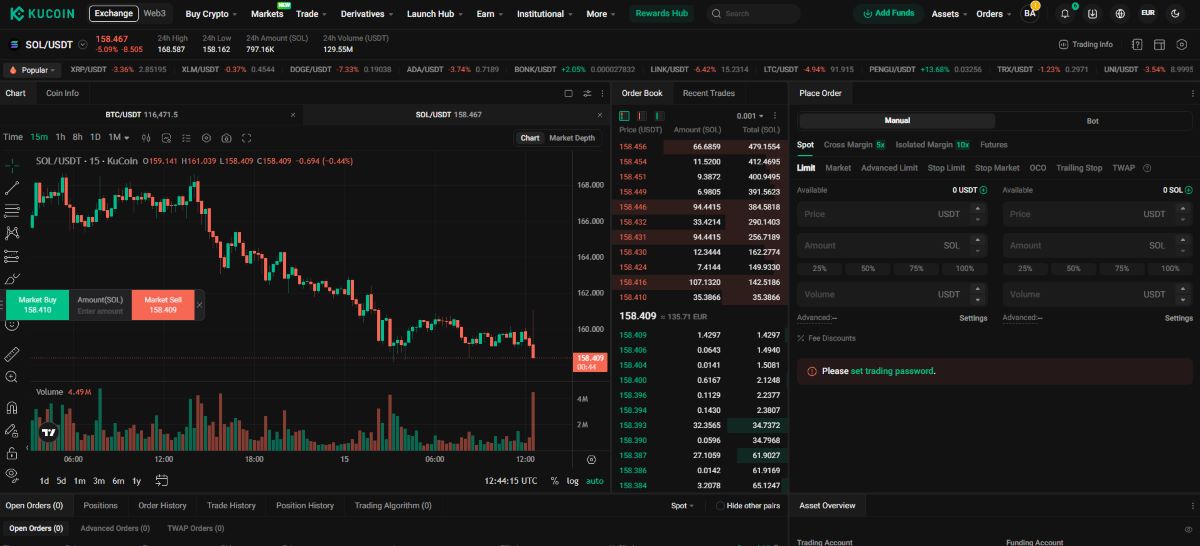Open the Derivatives menu
Image resolution: width=1200 pixels, height=546 pixels.
pos(367,14)
